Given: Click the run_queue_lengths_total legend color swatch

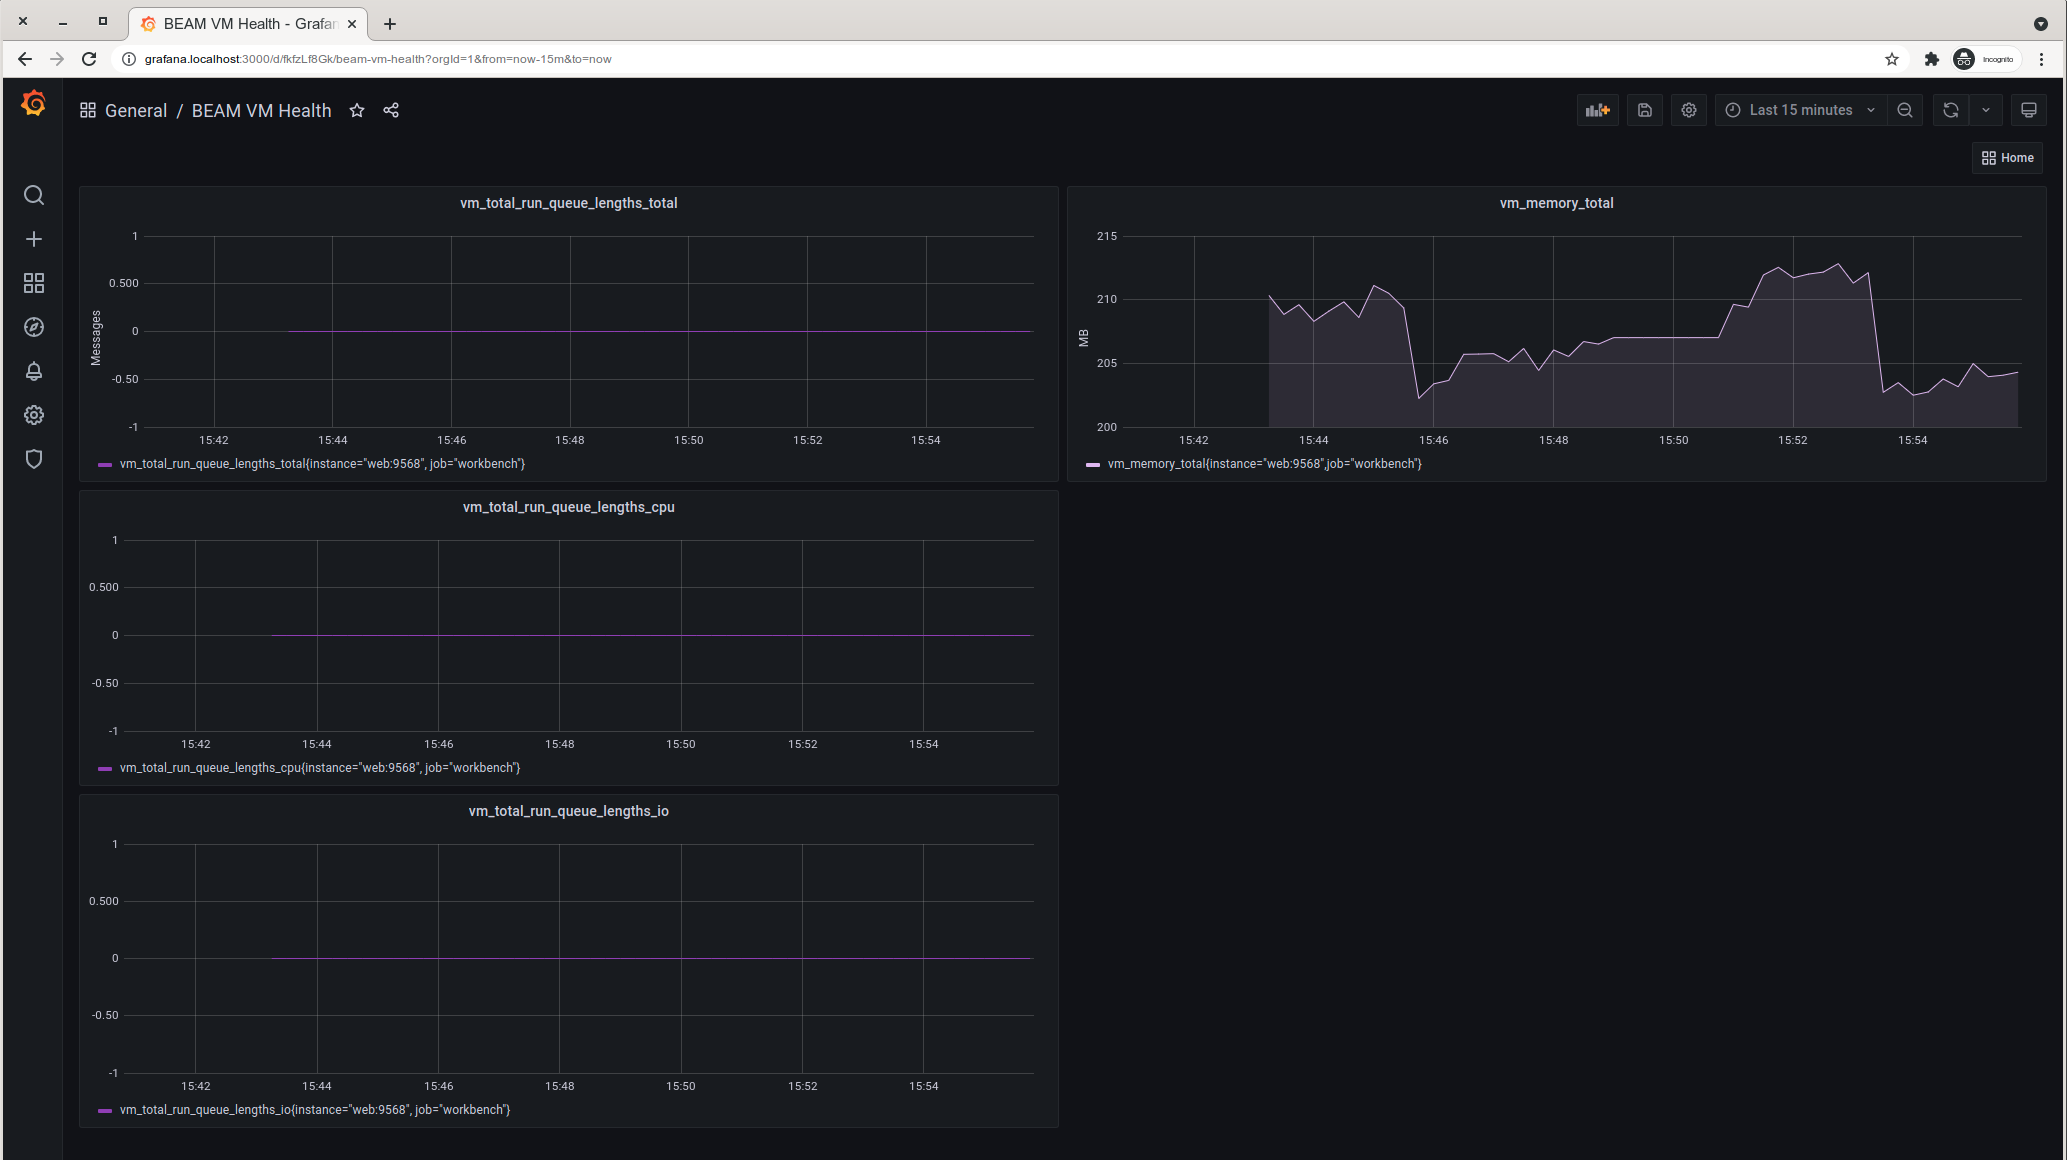Looking at the screenshot, I should point(105,465).
